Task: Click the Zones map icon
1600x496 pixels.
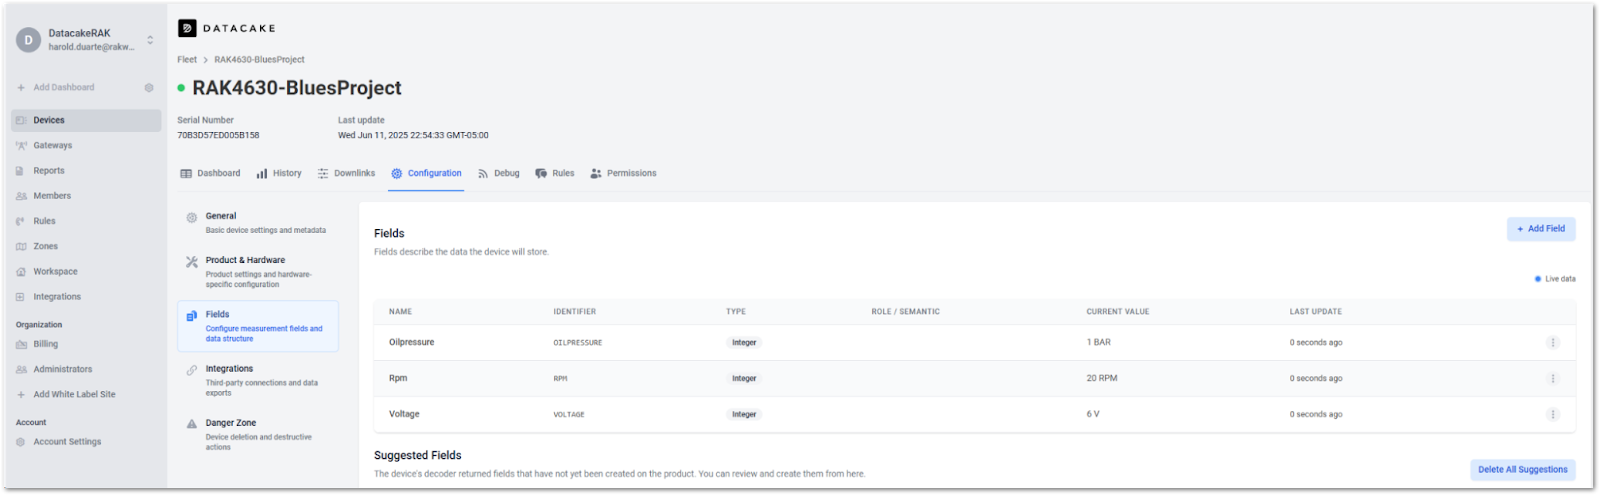Action: 21,247
